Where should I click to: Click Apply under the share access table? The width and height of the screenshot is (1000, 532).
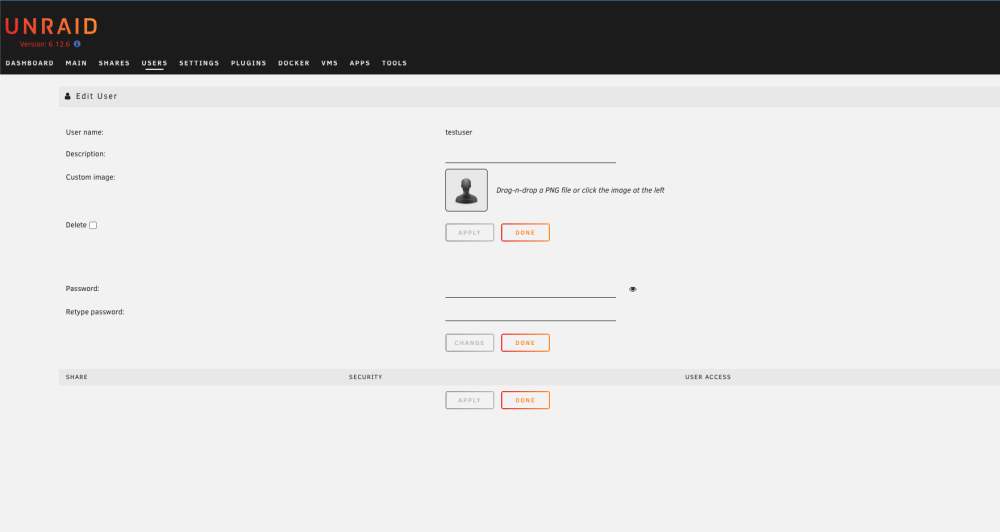click(469, 400)
